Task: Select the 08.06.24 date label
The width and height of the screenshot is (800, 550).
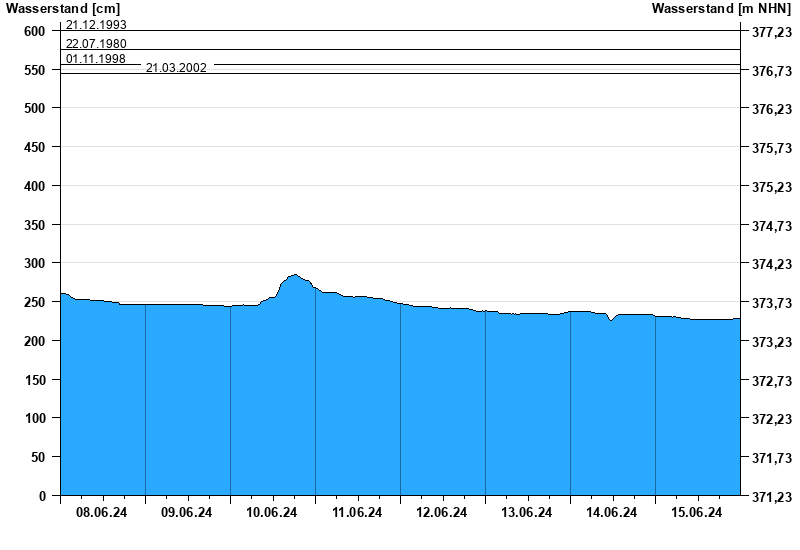Action: pos(102,513)
